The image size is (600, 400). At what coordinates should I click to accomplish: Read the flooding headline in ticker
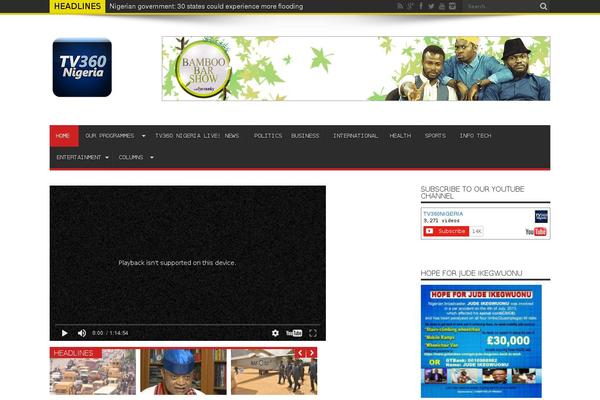pyautogui.click(x=206, y=7)
